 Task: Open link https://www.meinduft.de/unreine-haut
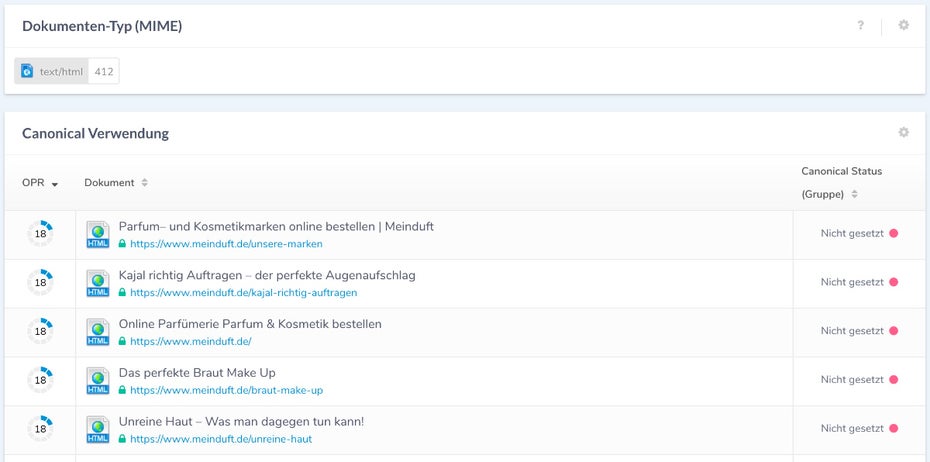221,439
